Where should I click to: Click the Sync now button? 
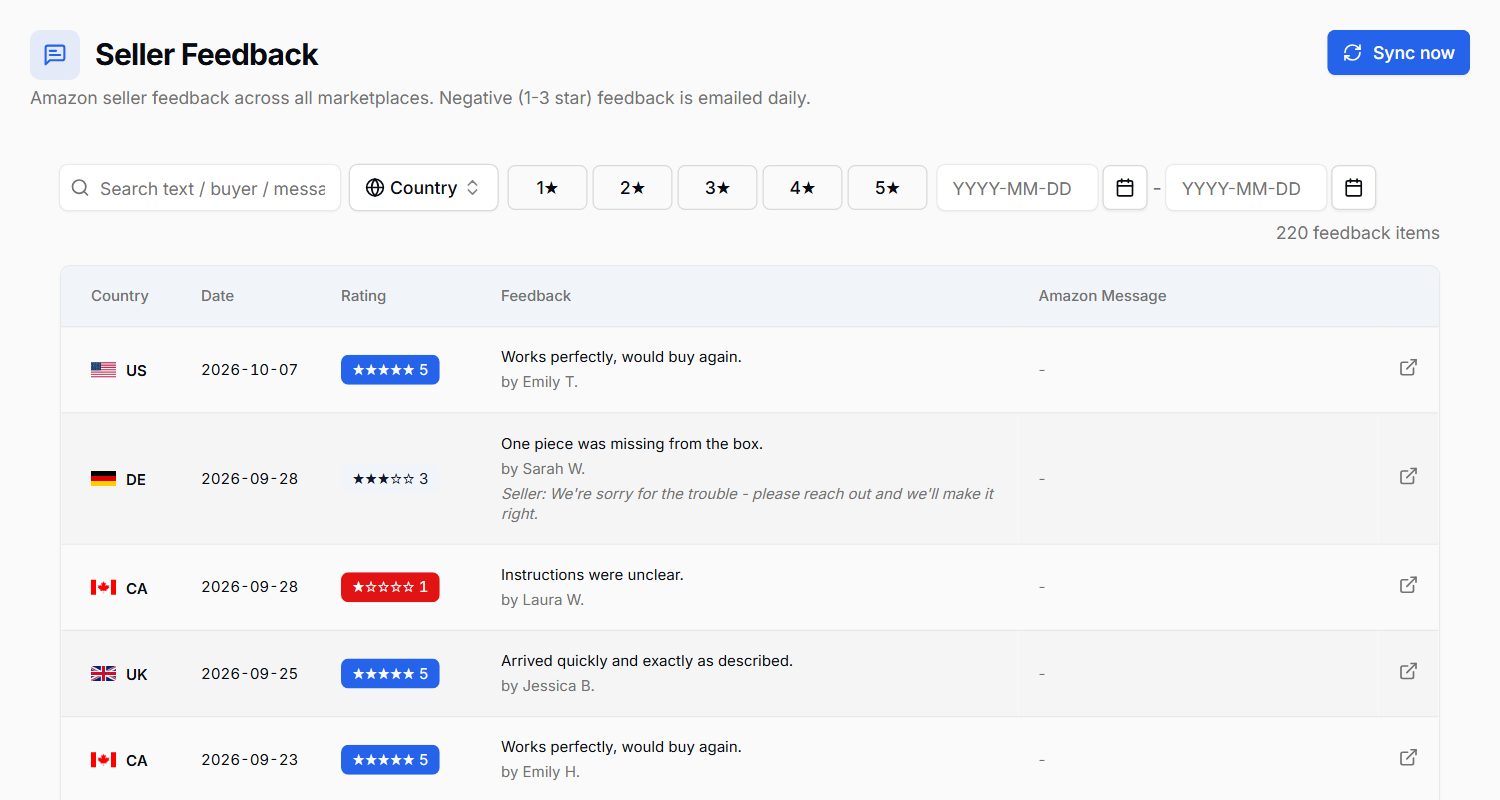click(x=1398, y=53)
